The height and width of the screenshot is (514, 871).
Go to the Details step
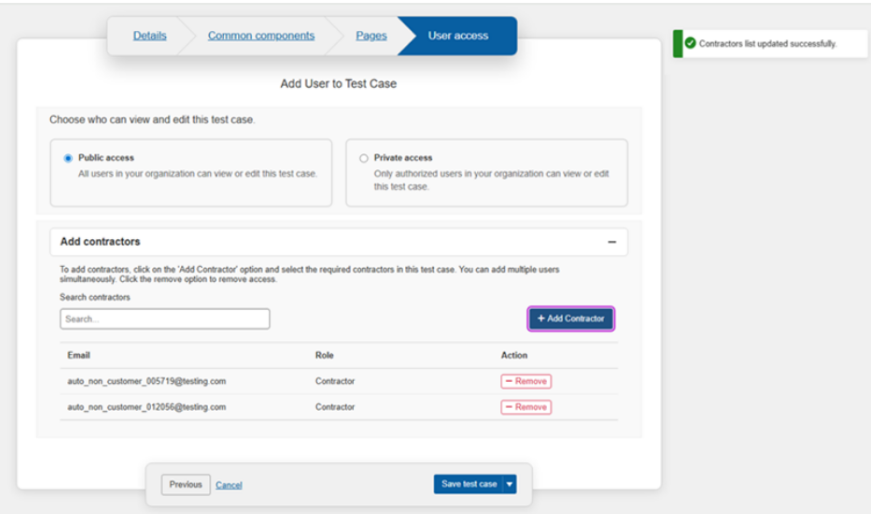pyautogui.click(x=149, y=36)
